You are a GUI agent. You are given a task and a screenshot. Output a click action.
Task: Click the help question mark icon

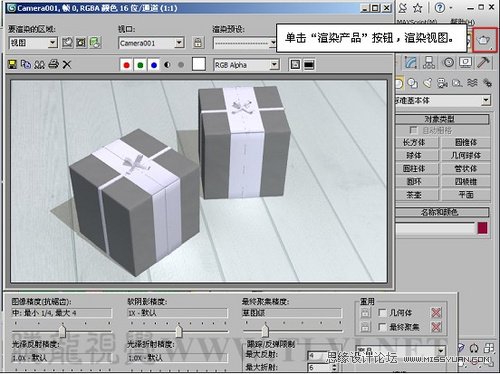click(440, 8)
